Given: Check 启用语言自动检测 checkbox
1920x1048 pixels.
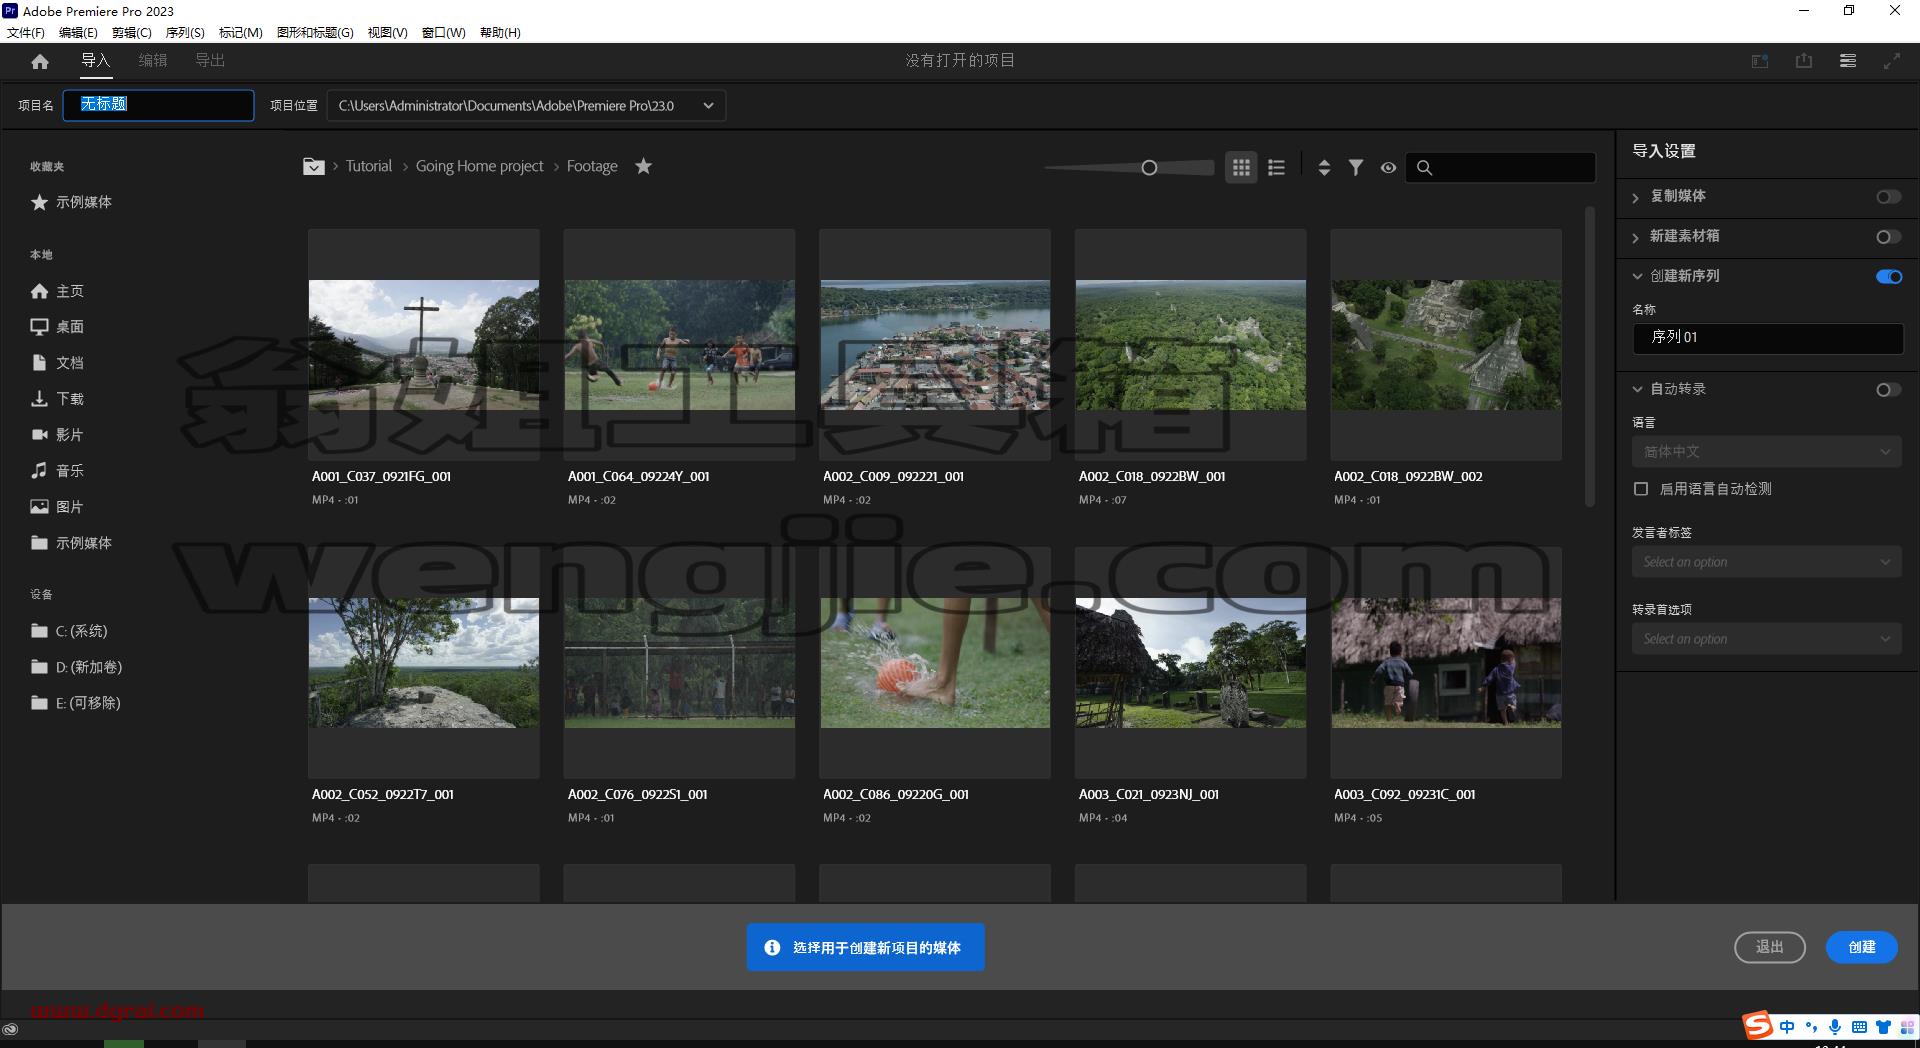Looking at the screenshot, I should (1641, 489).
